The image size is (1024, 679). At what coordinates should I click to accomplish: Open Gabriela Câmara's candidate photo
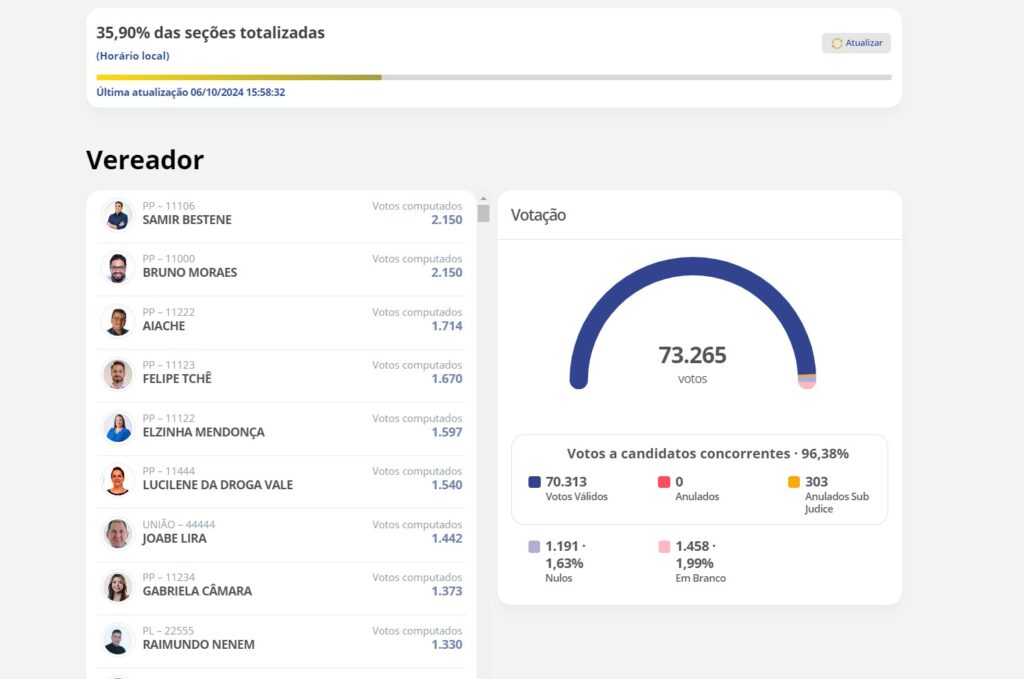(118, 587)
